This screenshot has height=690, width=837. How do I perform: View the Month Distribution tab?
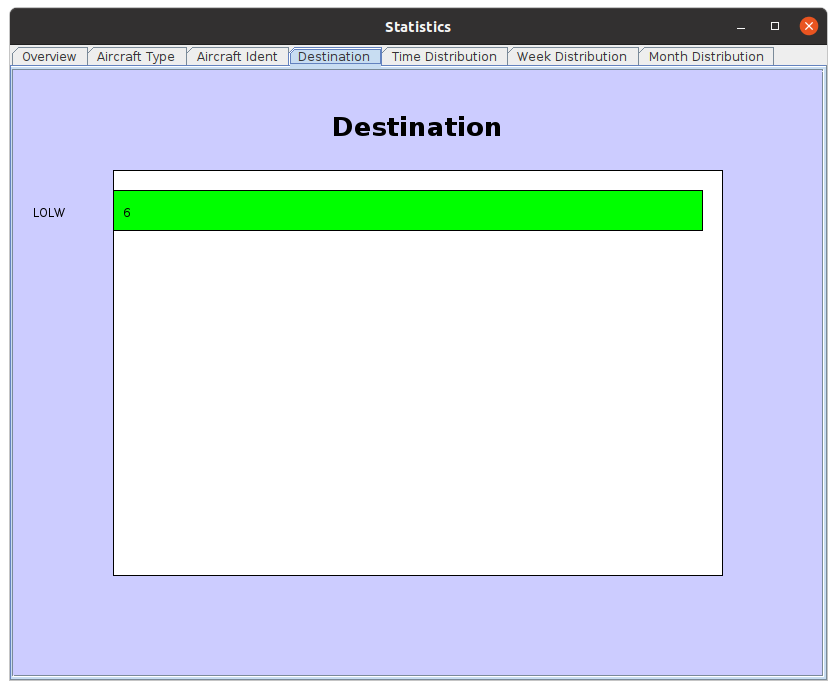coord(706,57)
